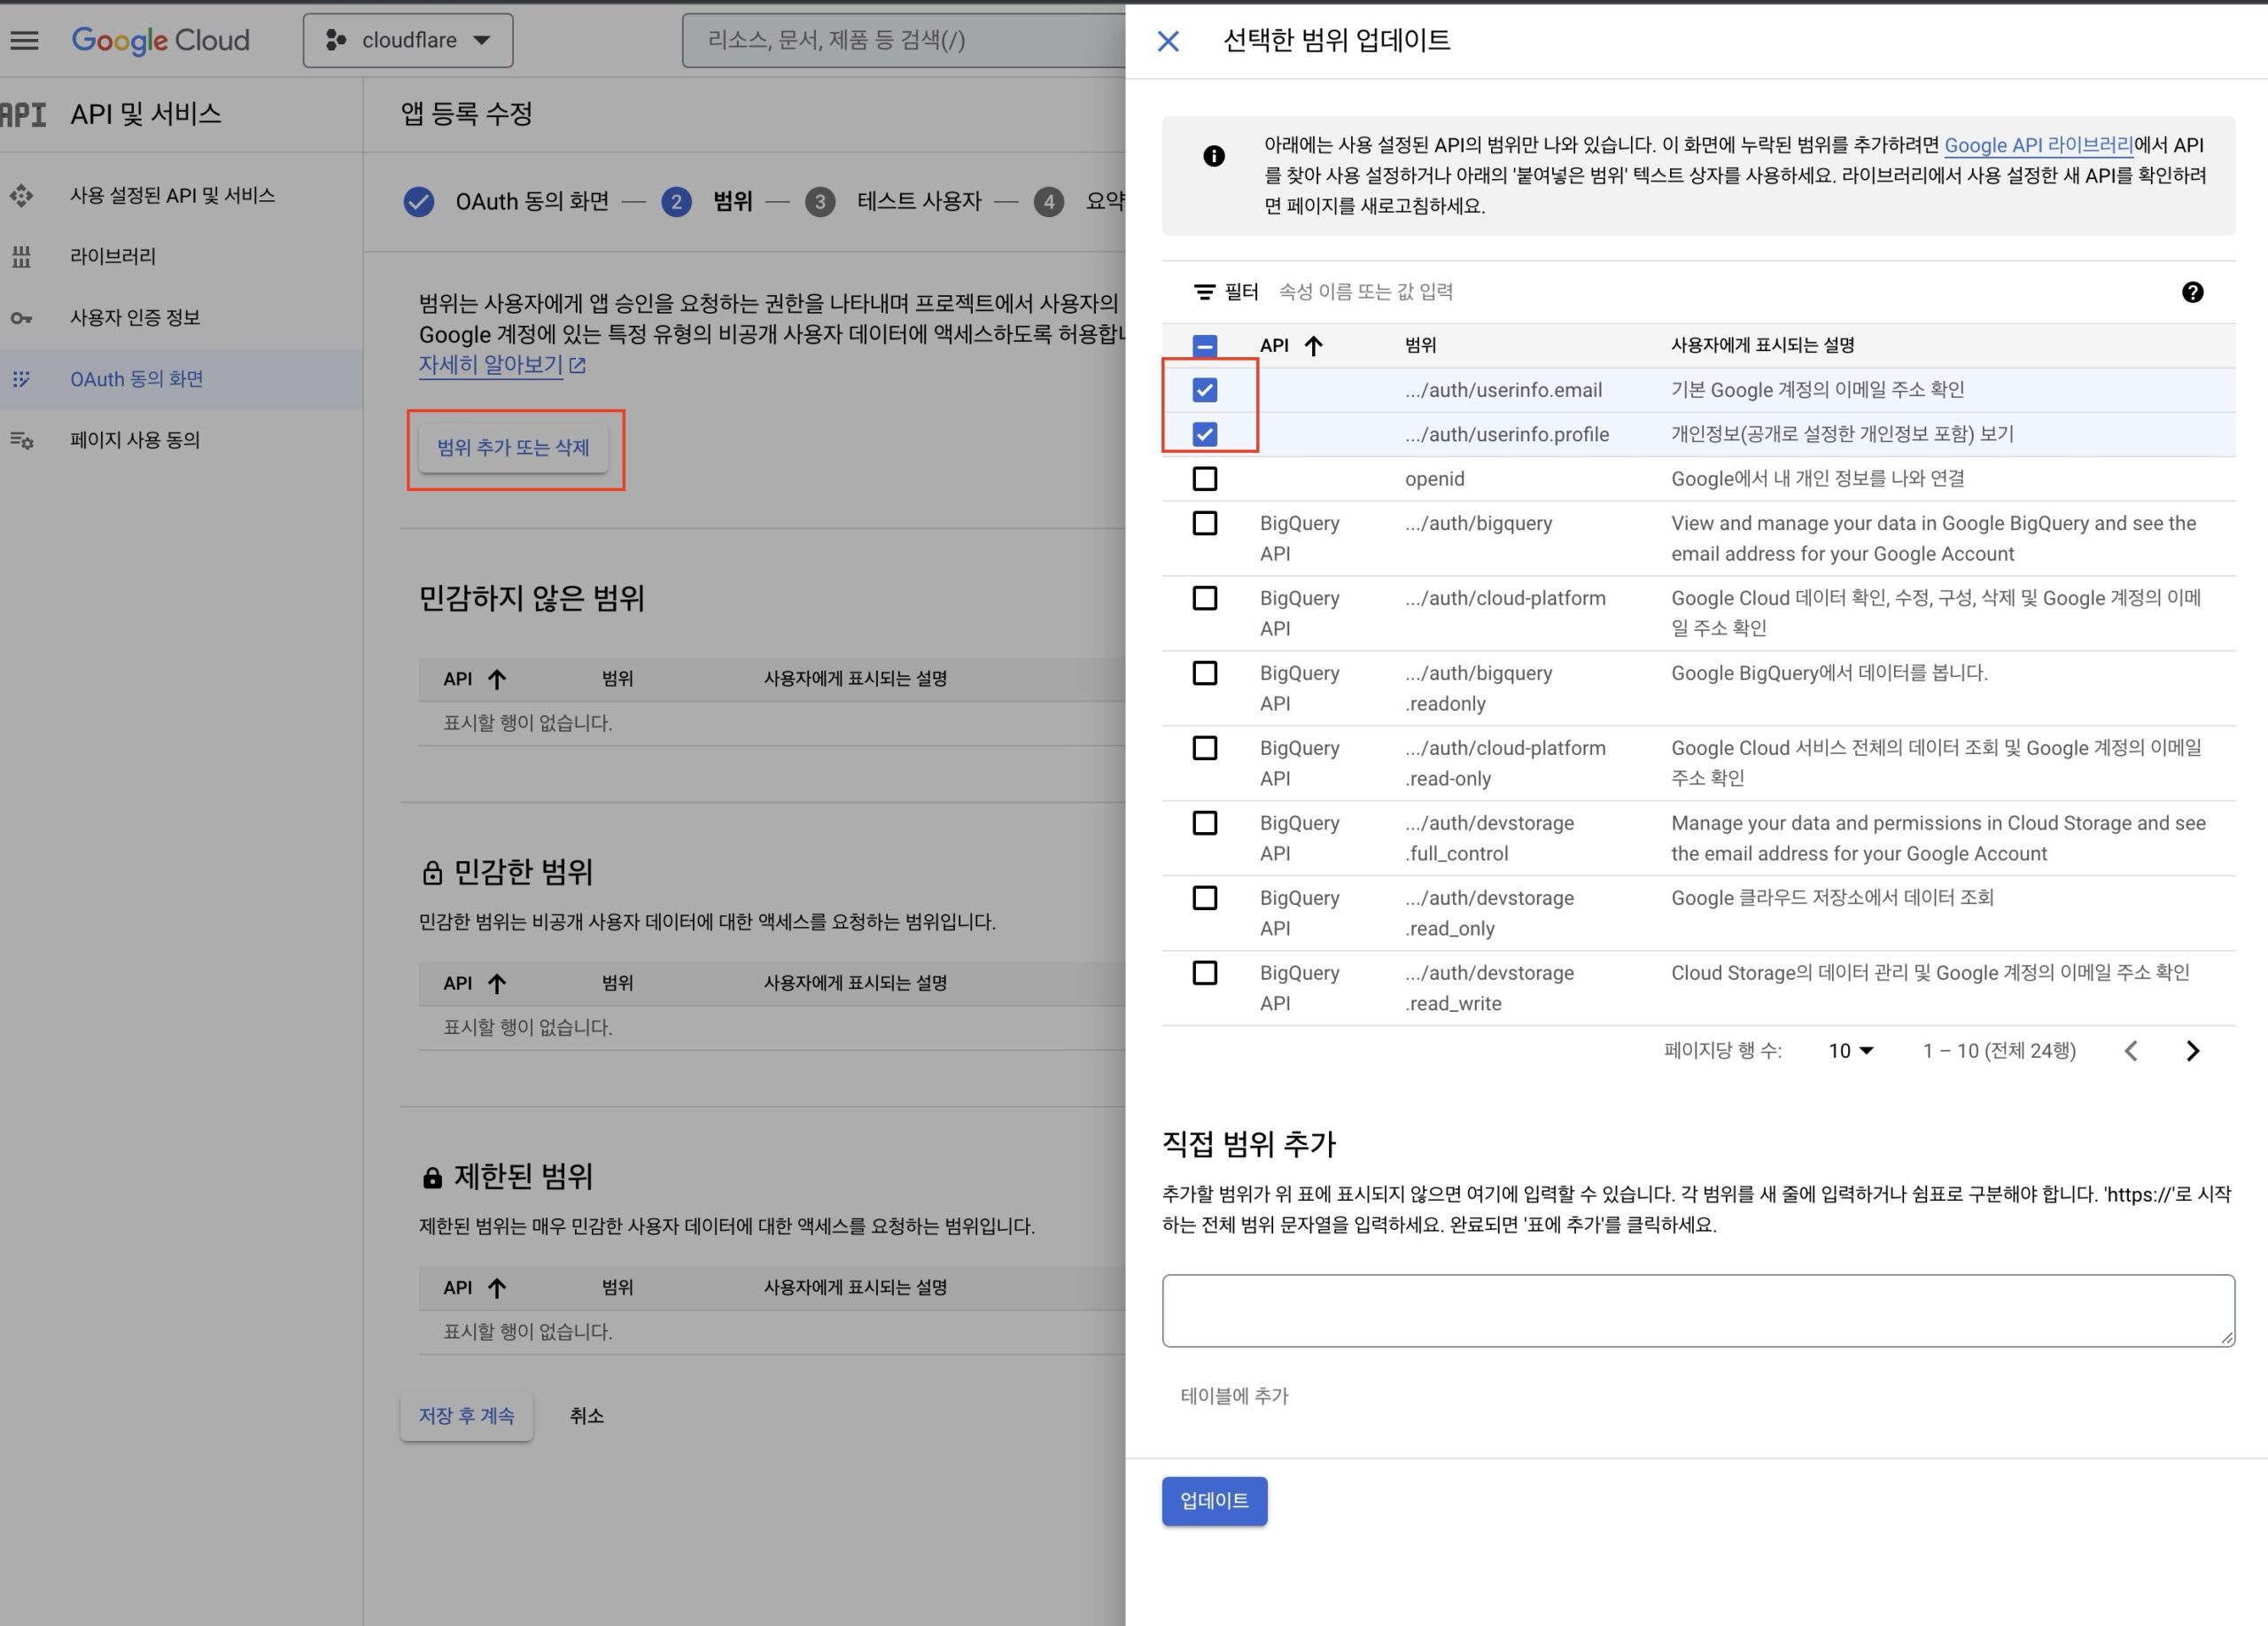This screenshot has width=2268, height=1626.
Task: Check the .../auth/cloud-platform.read-only scope checkbox
Action: [x=1205, y=749]
